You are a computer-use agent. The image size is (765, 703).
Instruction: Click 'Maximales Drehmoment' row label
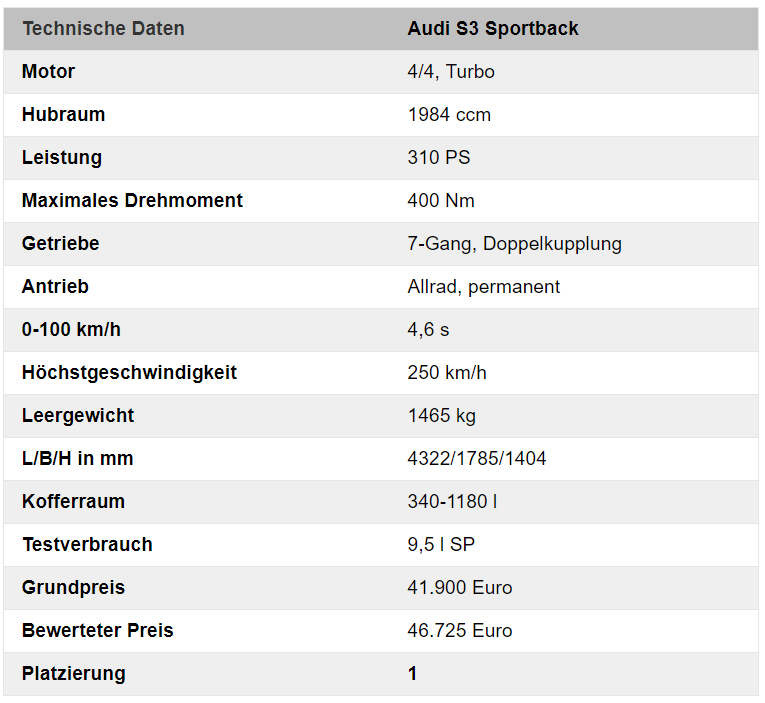132,201
